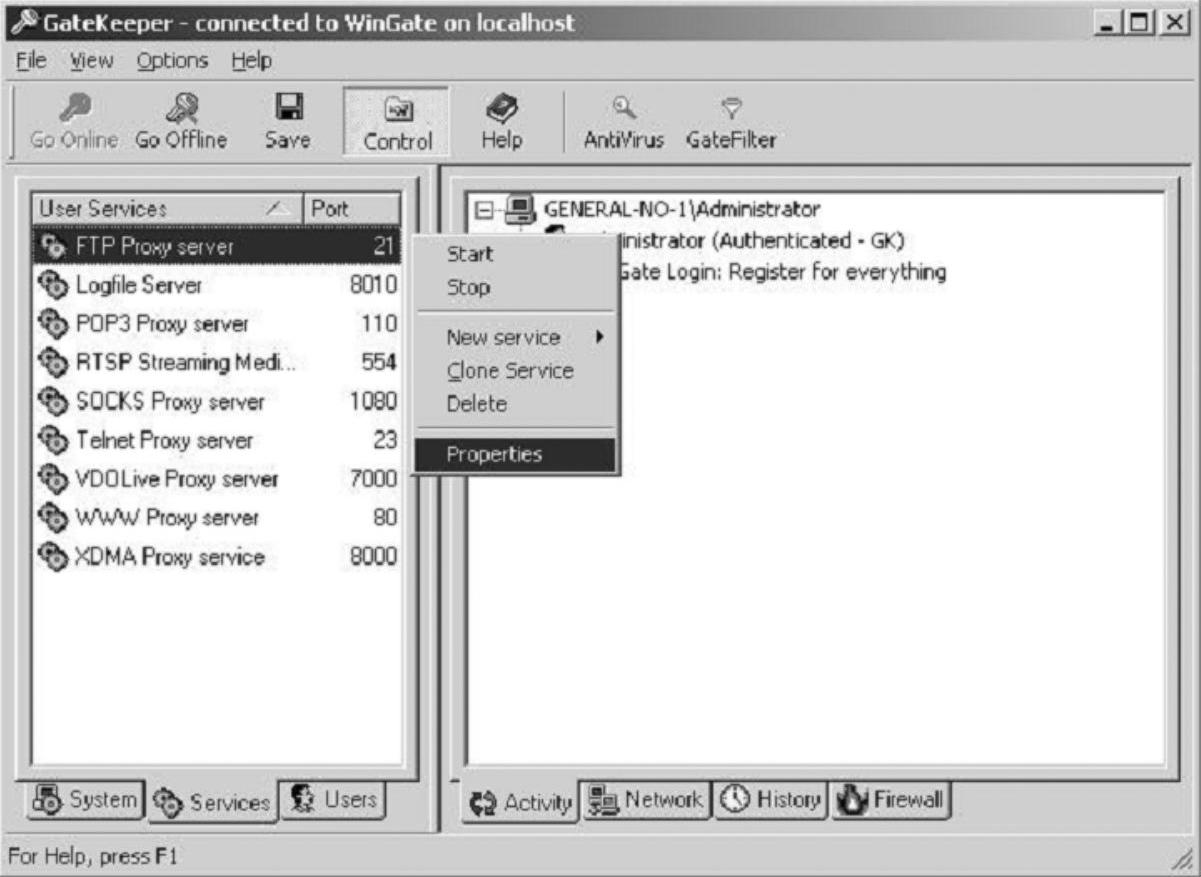Viewport: 1201px width, 877px height.
Task: Open the AntiVirus toolbar icon
Action: coord(624,108)
